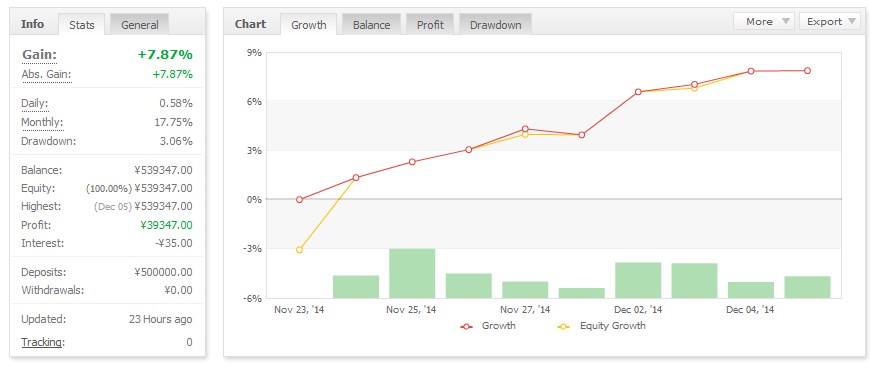Open the General tab
Screen dimensions: 871x369
click(139, 24)
